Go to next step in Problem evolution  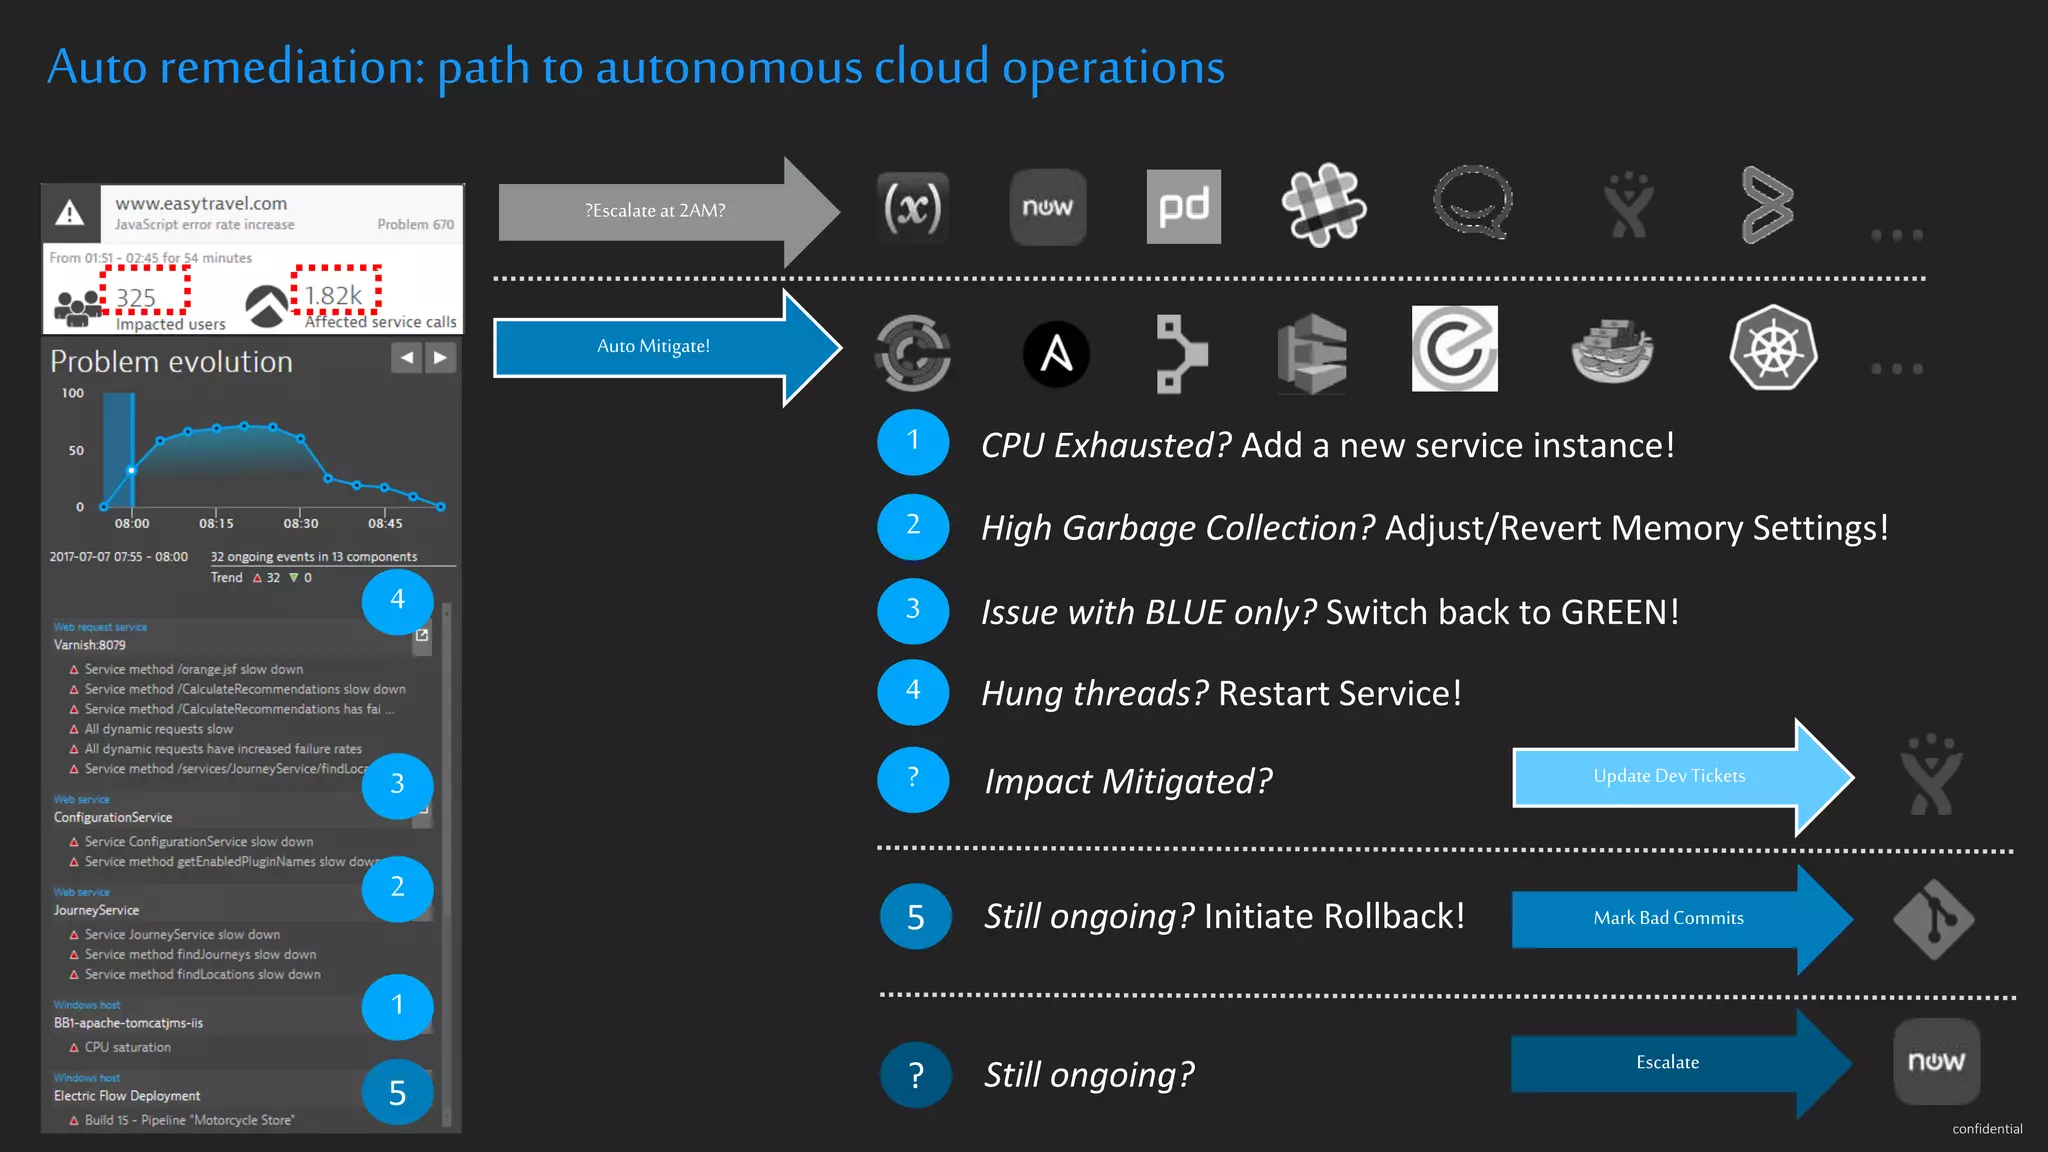pyautogui.click(x=440, y=358)
